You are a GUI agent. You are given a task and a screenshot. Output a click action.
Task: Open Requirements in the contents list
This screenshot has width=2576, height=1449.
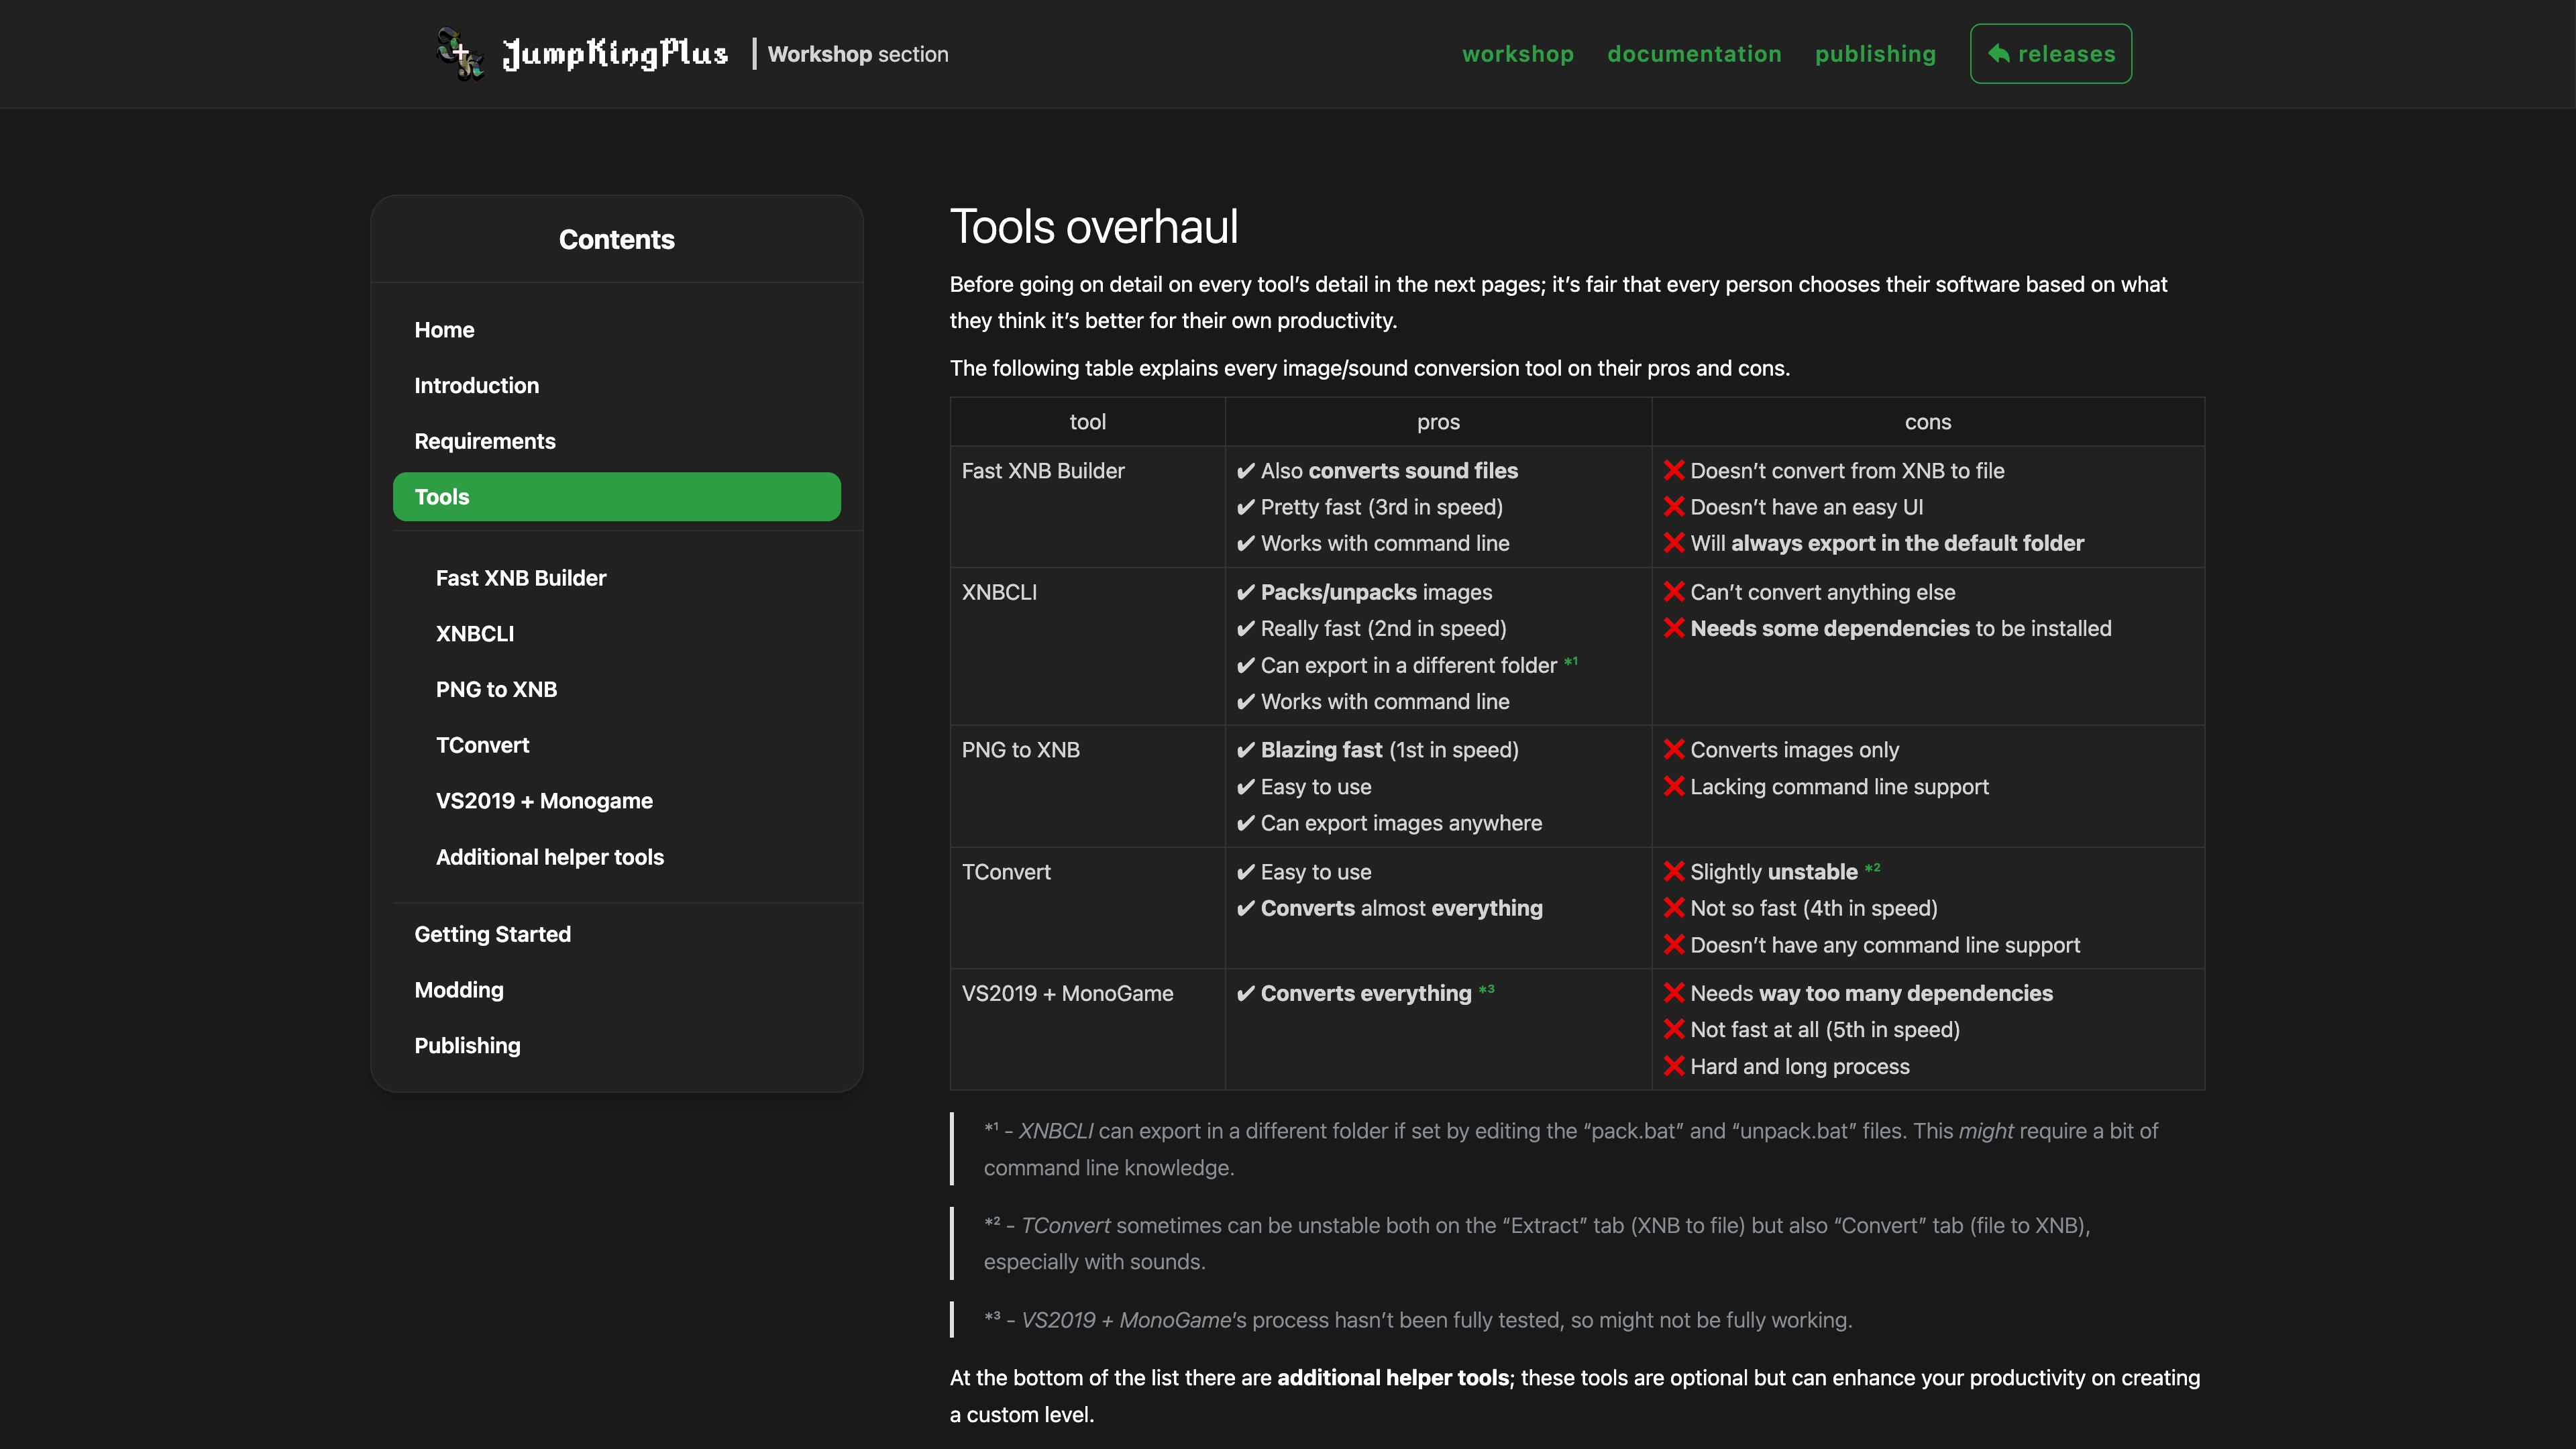(x=484, y=441)
